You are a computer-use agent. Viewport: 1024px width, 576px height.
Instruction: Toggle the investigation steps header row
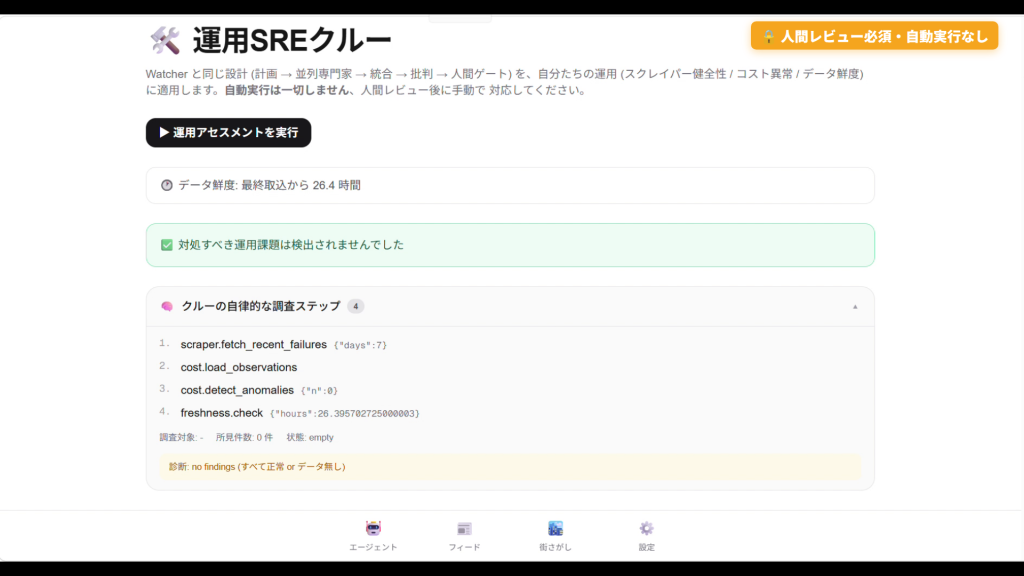coord(510,306)
